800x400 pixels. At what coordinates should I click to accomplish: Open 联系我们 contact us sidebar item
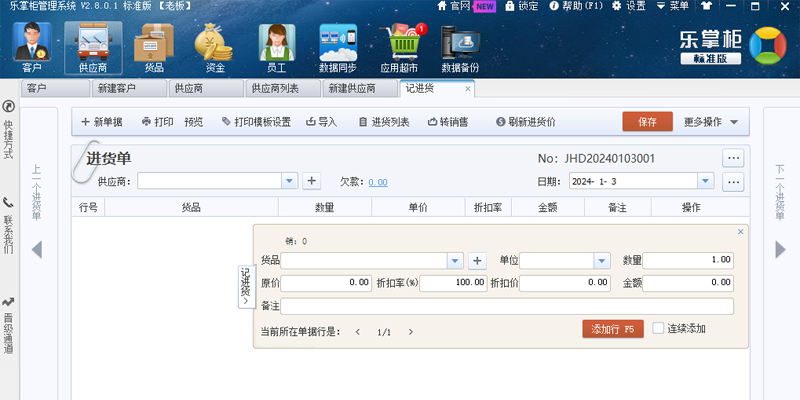[9, 226]
